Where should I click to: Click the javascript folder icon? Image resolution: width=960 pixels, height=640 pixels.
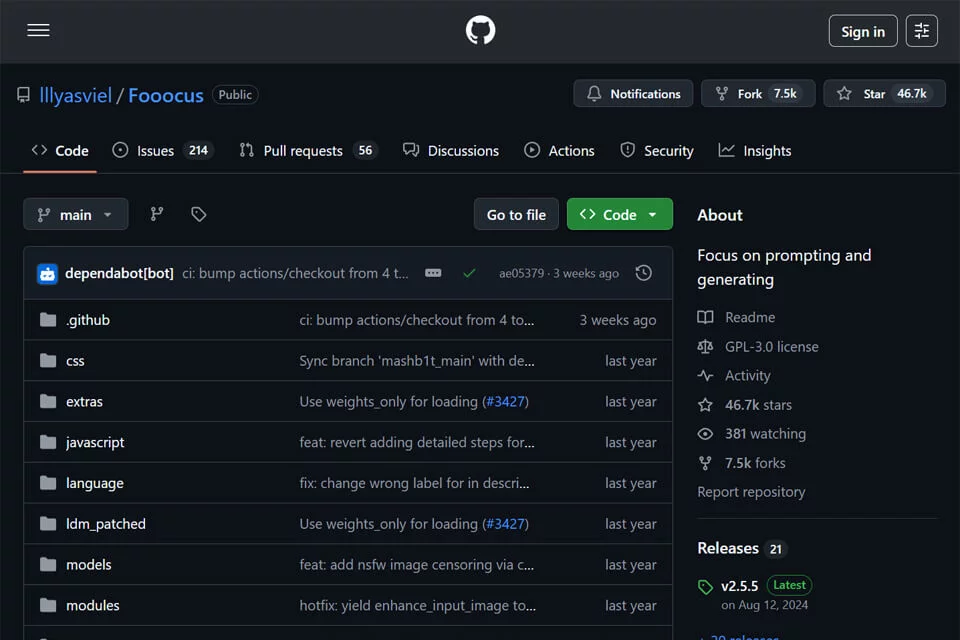48,442
